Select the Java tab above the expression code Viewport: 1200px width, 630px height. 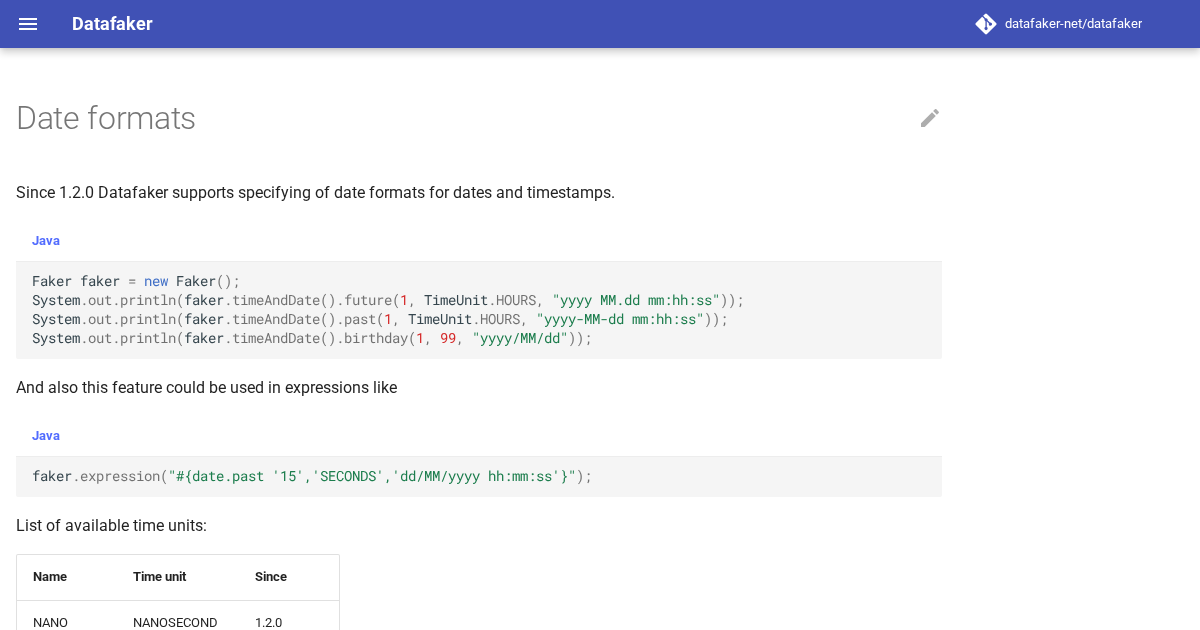(x=46, y=436)
